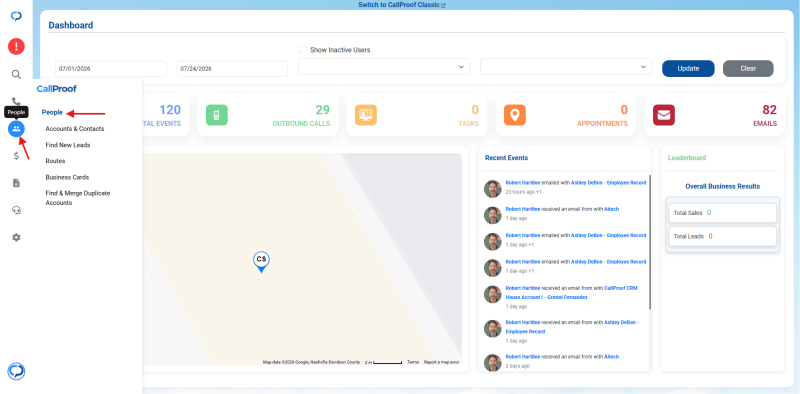Open the dollar sign sales icon

[16, 156]
